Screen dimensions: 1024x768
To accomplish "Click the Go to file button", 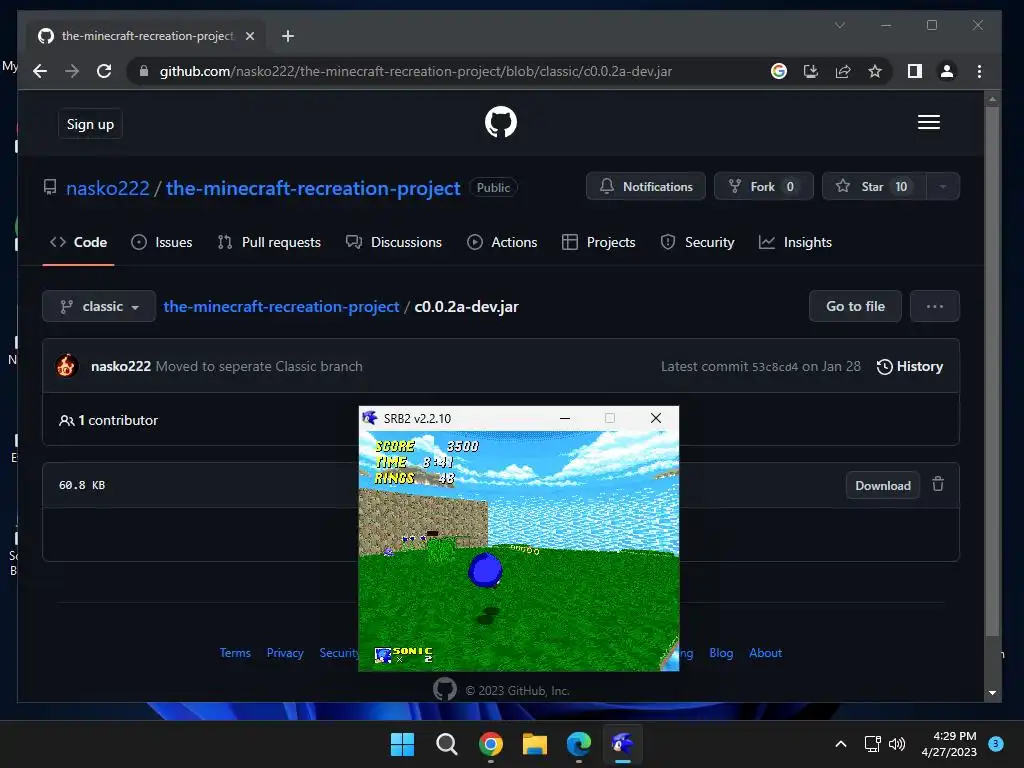I will point(855,306).
